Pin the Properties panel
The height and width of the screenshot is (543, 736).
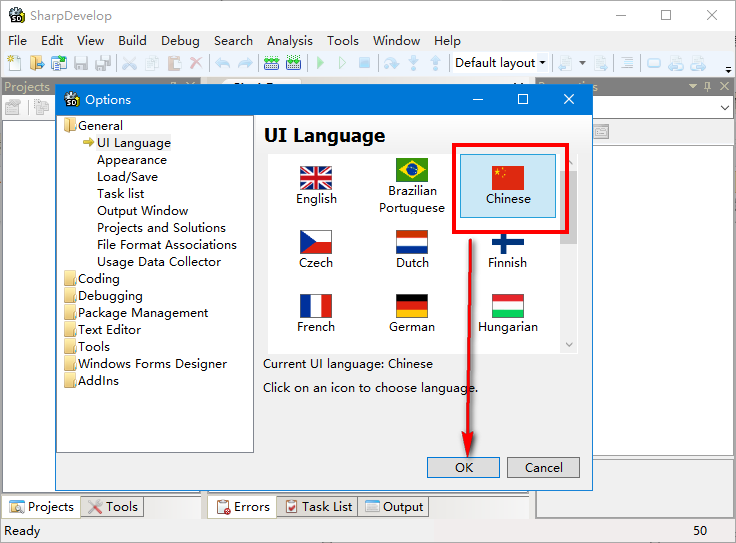click(x=707, y=86)
